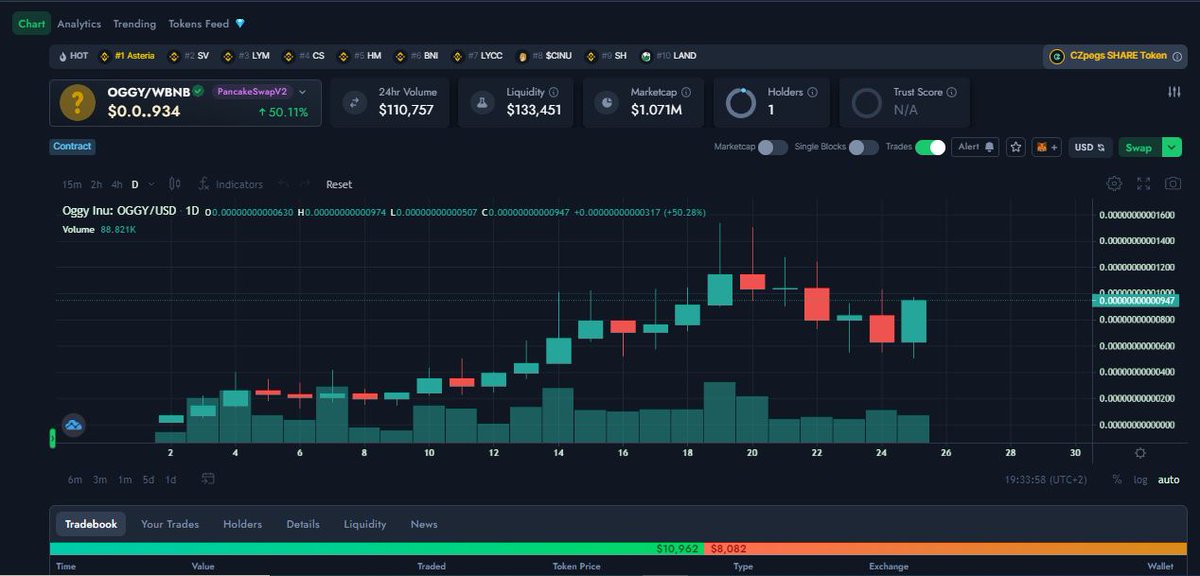The width and height of the screenshot is (1200, 576).
Task: Click the cloud chart-layout icon
Action: (74, 425)
